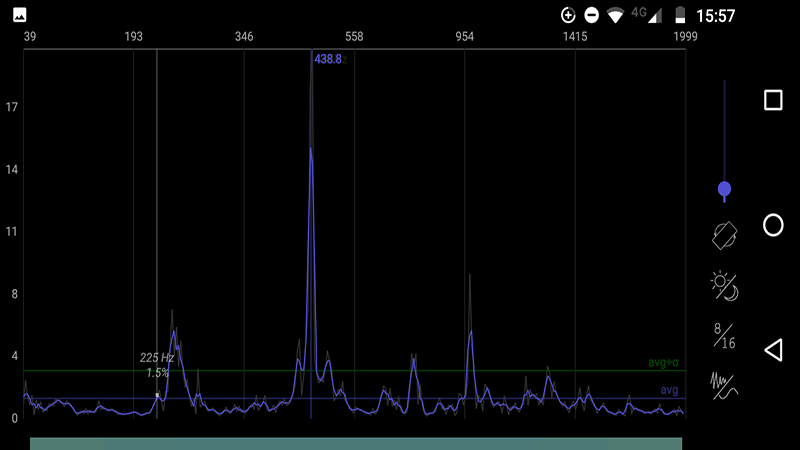Tap the 954 frequency axis label
This screenshot has width=800, height=450.
(x=465, y=37)
